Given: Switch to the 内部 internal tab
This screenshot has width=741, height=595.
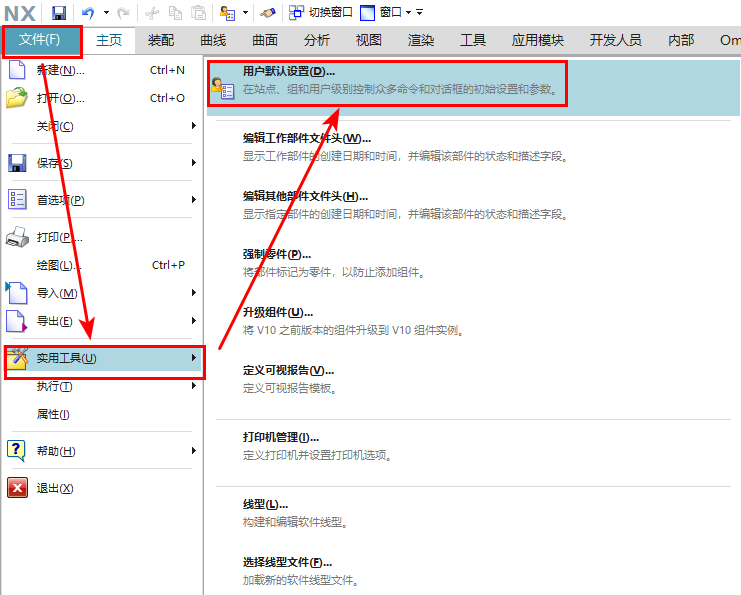Looking at the screenshot, I should (x=681, y=40).
